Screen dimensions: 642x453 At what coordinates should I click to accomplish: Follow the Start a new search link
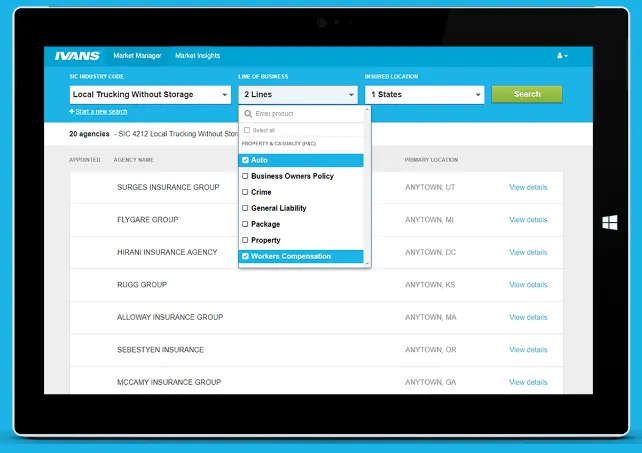tap(102, 111)
